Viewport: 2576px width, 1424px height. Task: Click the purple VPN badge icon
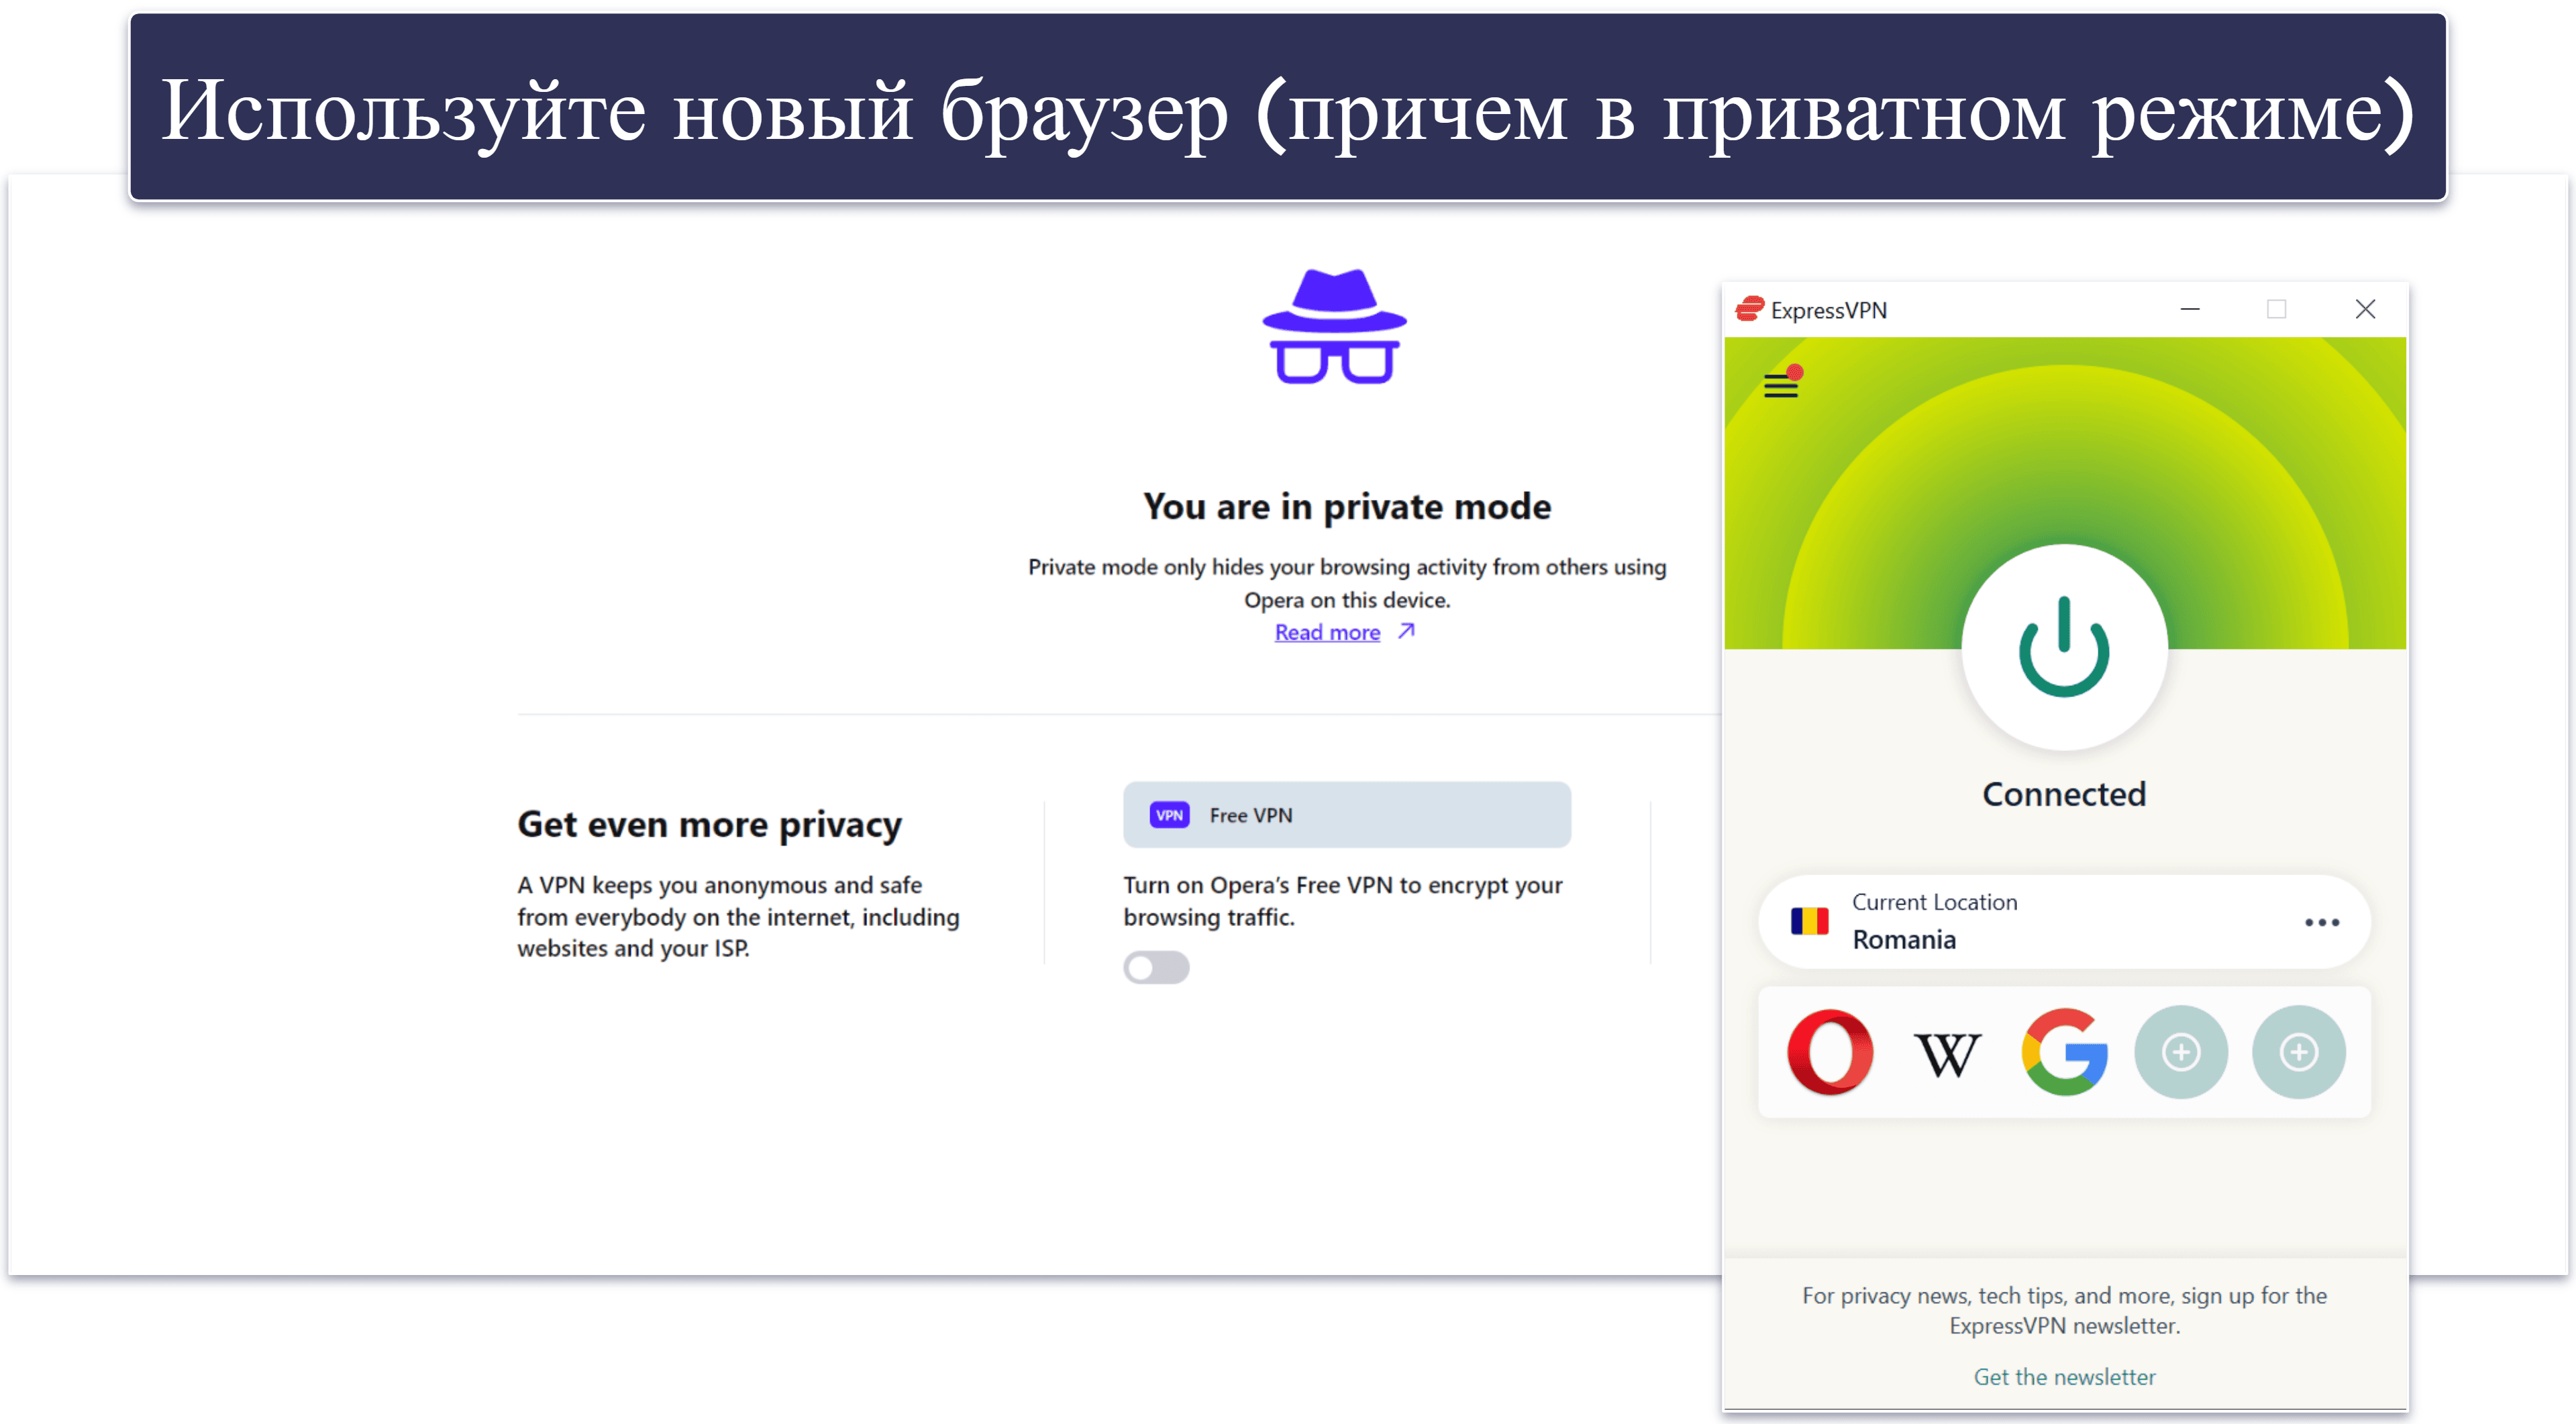[x=1169, y=815]
